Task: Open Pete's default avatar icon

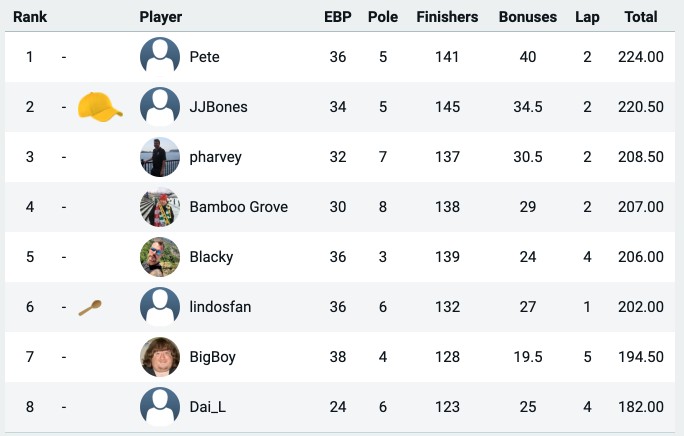Action: (x=160, y=57)
